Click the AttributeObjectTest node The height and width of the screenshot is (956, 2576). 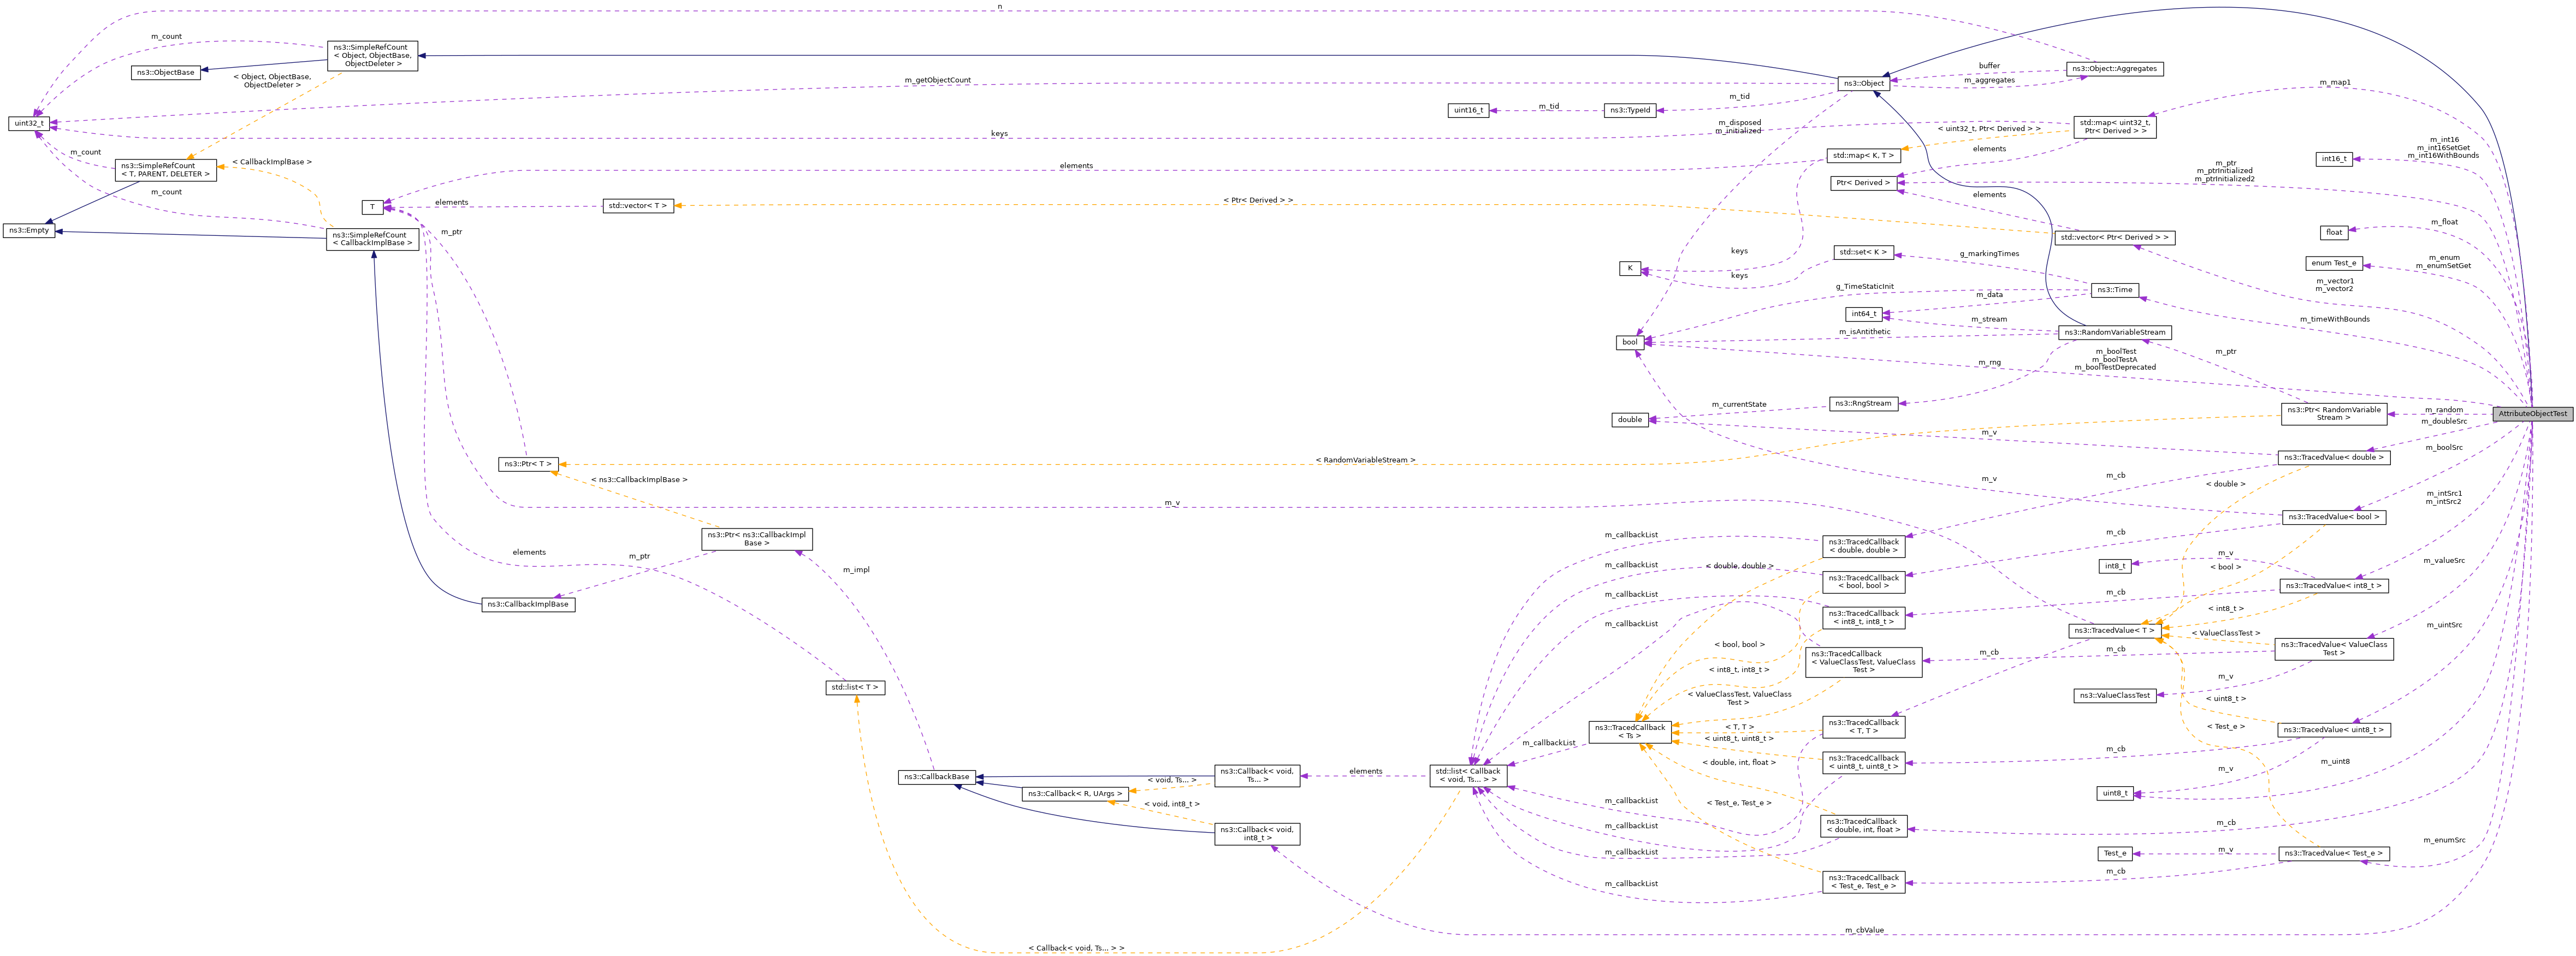(2532, 413)
